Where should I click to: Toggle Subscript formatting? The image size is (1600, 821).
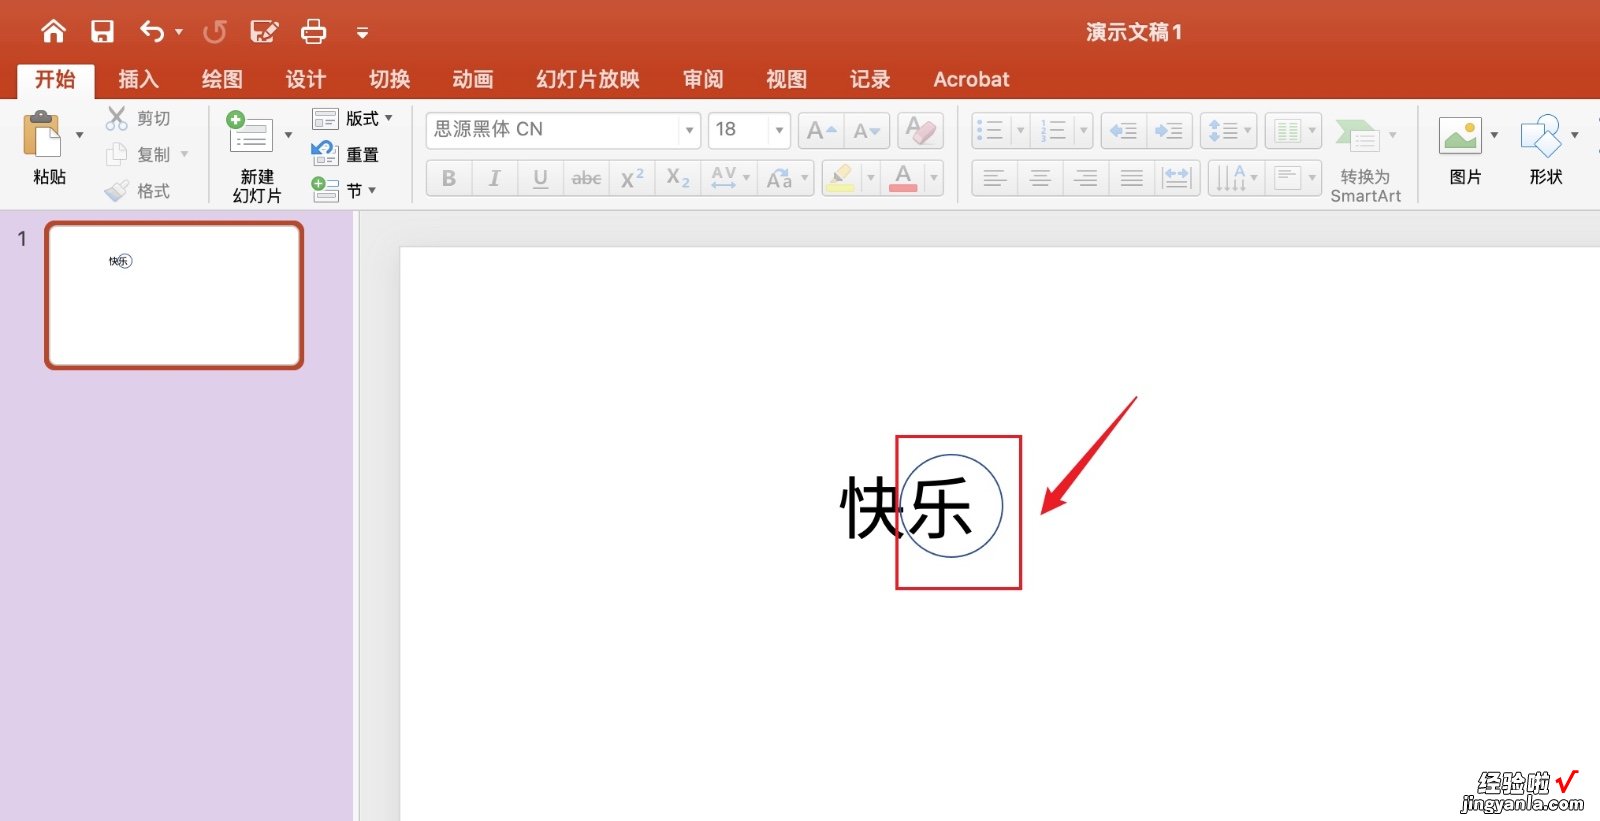point(678,178)
